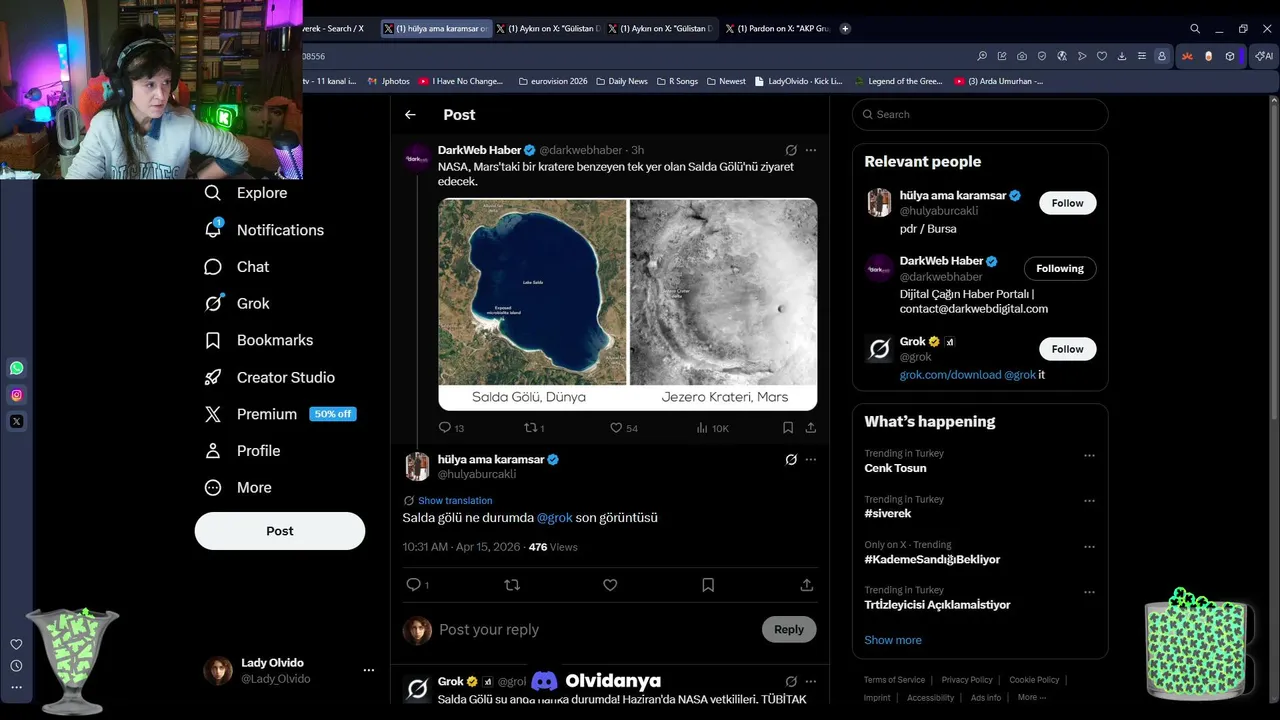Bookmark hülya ama karamsar's post
The height and width of the screenshot is (720, 1280).
click(x=708, y=585)
